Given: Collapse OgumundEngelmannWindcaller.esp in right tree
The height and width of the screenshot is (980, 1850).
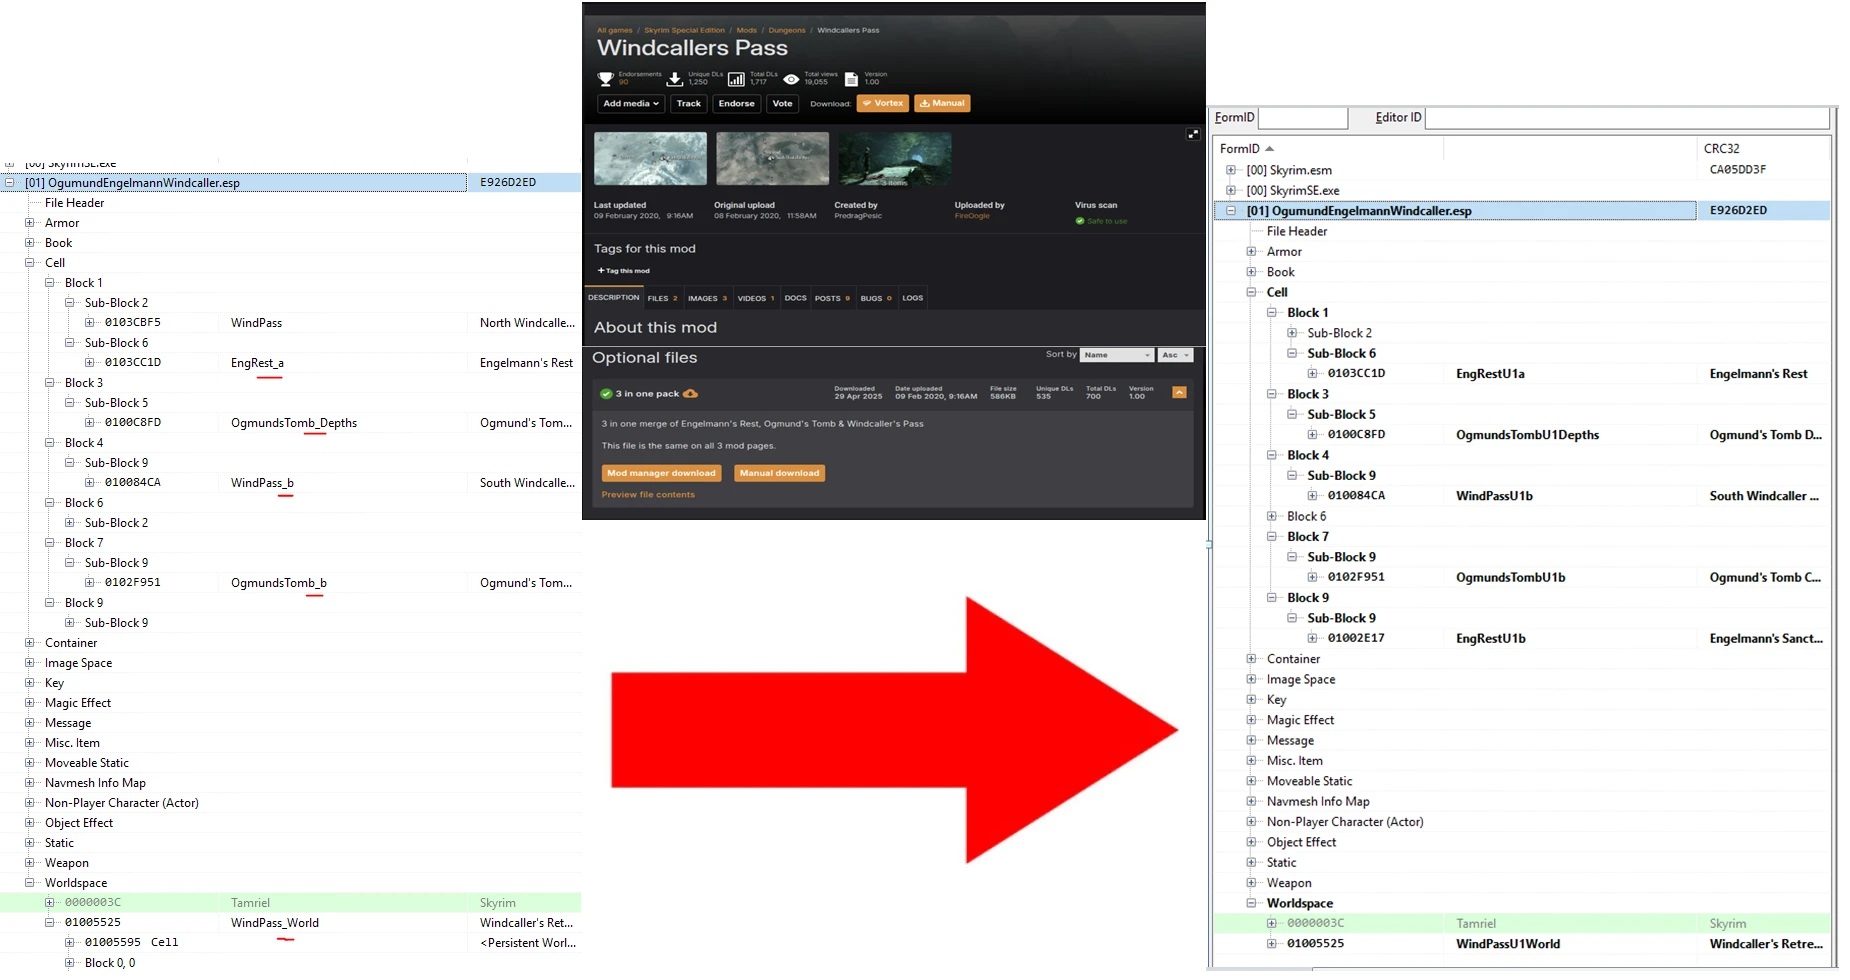Looking at the screenshot, I should pyautogui.click(x=1231, y=211).
